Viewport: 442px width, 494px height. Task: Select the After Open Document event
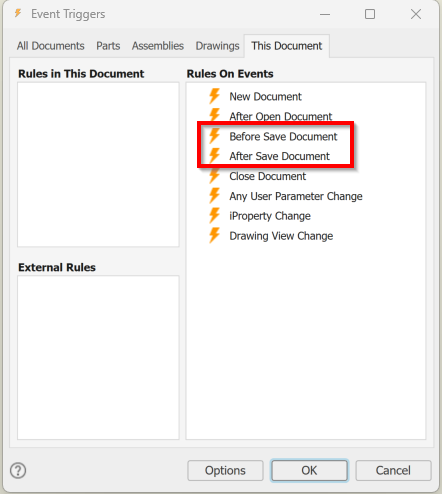[x=281, y=116]
